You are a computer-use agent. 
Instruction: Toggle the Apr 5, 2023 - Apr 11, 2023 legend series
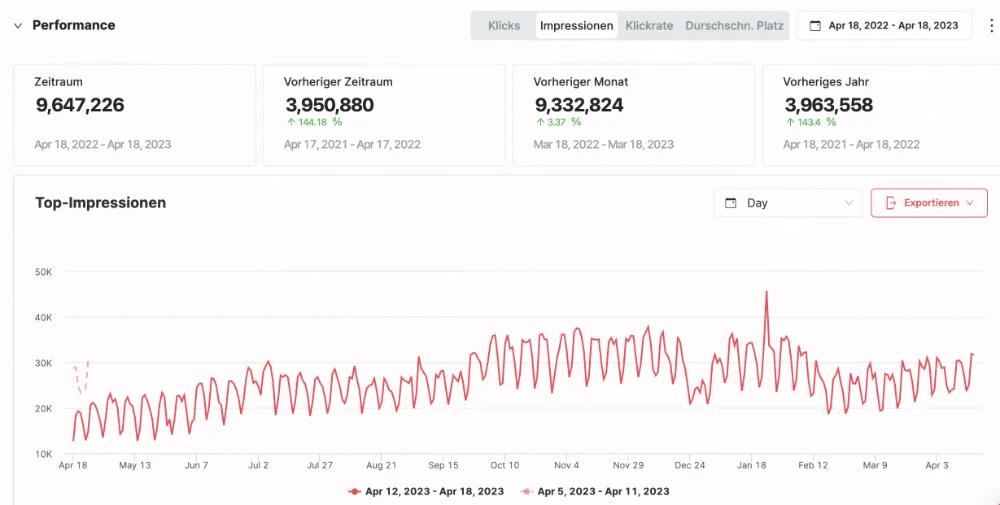click(x=595, y=491)
